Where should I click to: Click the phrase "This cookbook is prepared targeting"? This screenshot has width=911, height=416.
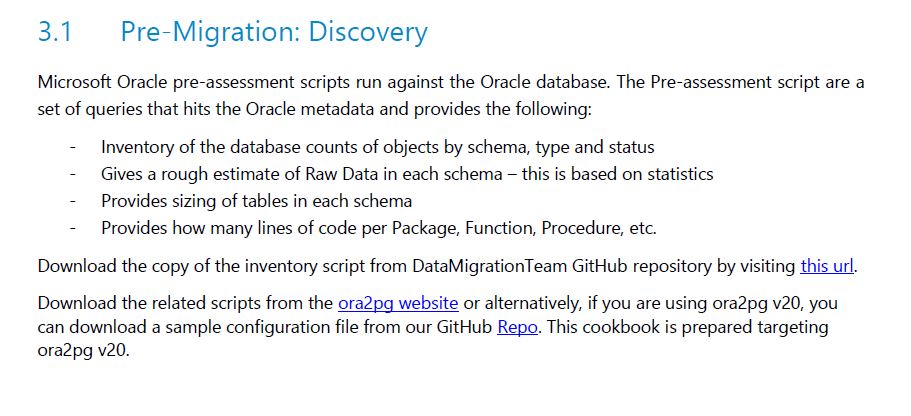(x=688, y=327)
